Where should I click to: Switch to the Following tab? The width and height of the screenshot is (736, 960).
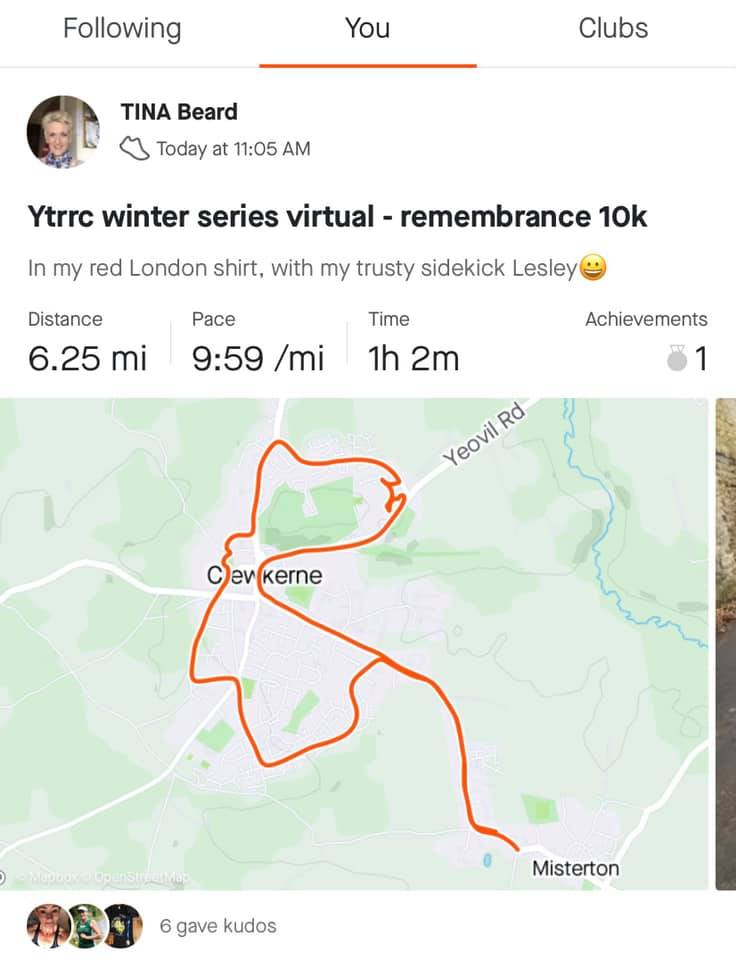[122, 29]
